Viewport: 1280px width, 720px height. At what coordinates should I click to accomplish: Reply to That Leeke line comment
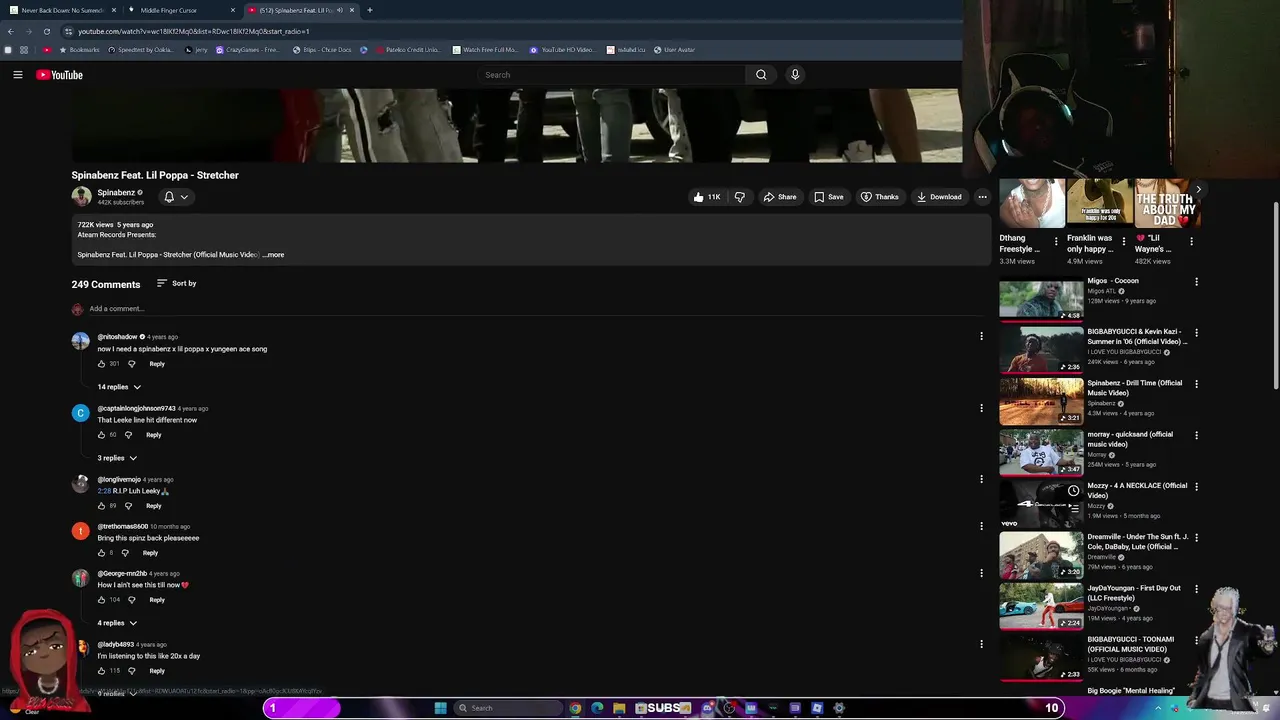tap(153, 435)
